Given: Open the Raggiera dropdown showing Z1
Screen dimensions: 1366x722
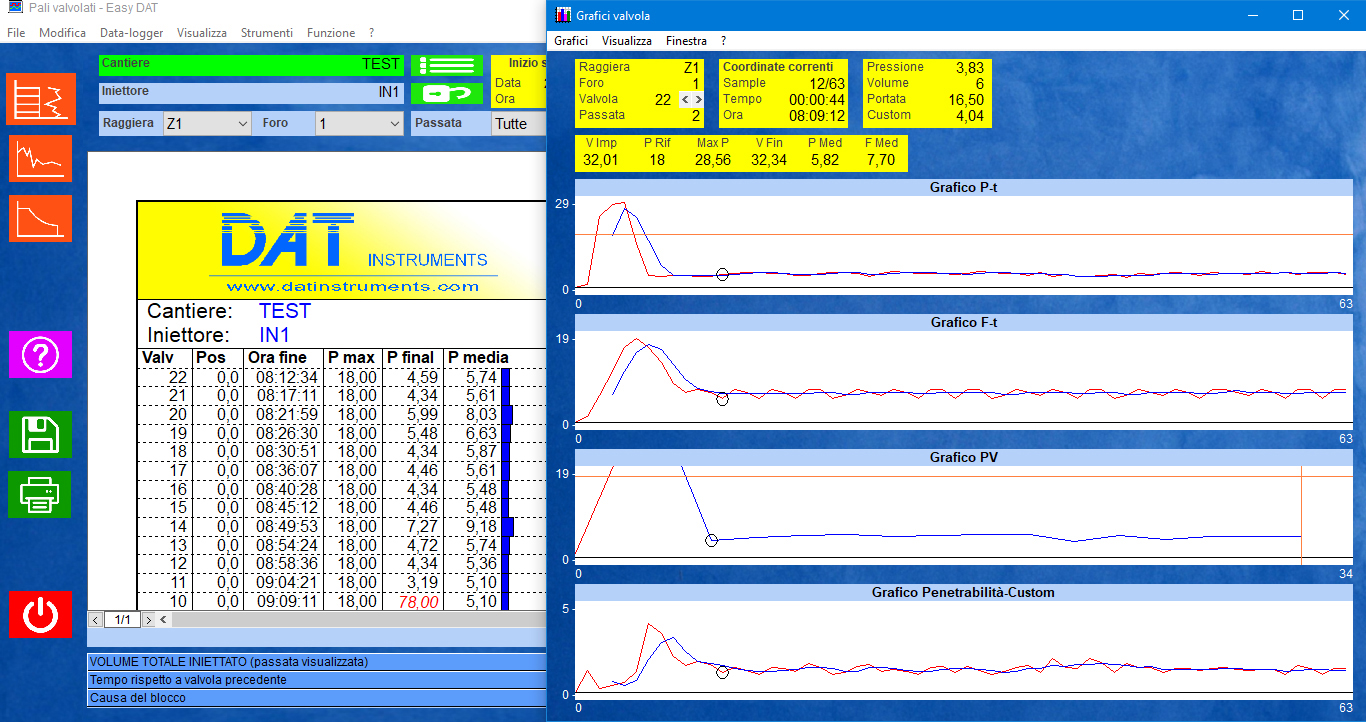Looking at the screenshot, I should click(205, 123).
